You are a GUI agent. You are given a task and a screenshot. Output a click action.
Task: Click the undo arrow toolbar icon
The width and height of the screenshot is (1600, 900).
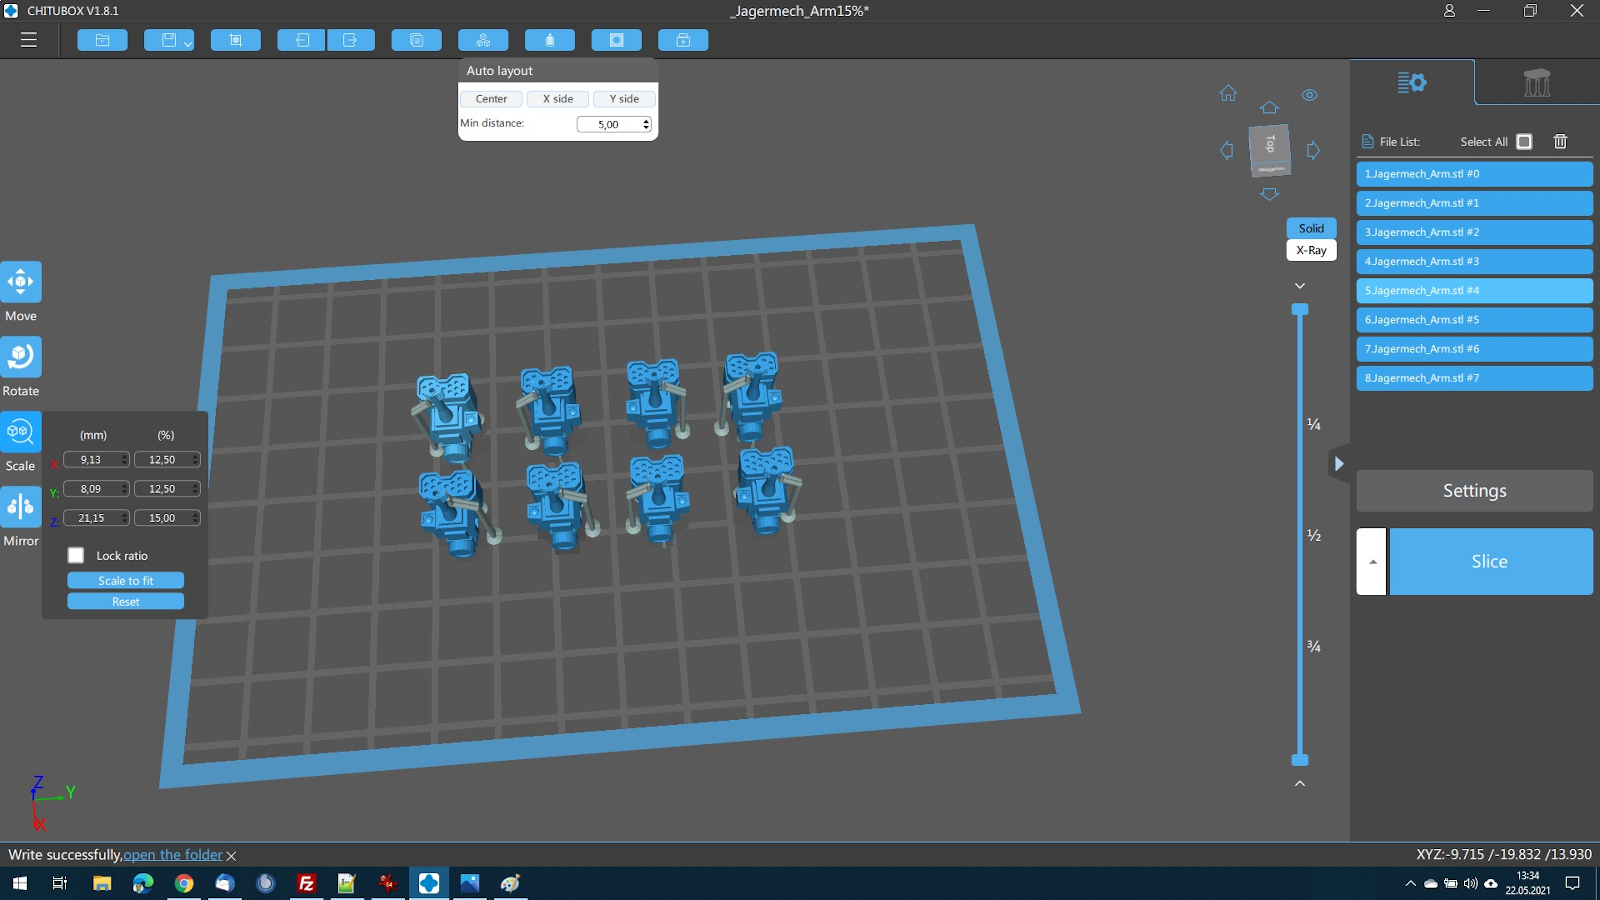pyautogui.click(x=302, y=40)
